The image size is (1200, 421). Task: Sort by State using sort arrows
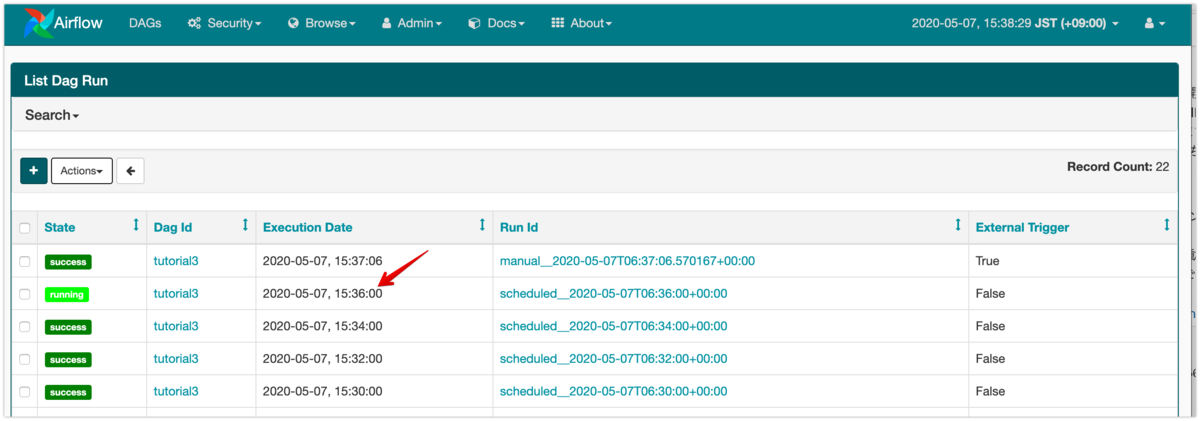136,226
